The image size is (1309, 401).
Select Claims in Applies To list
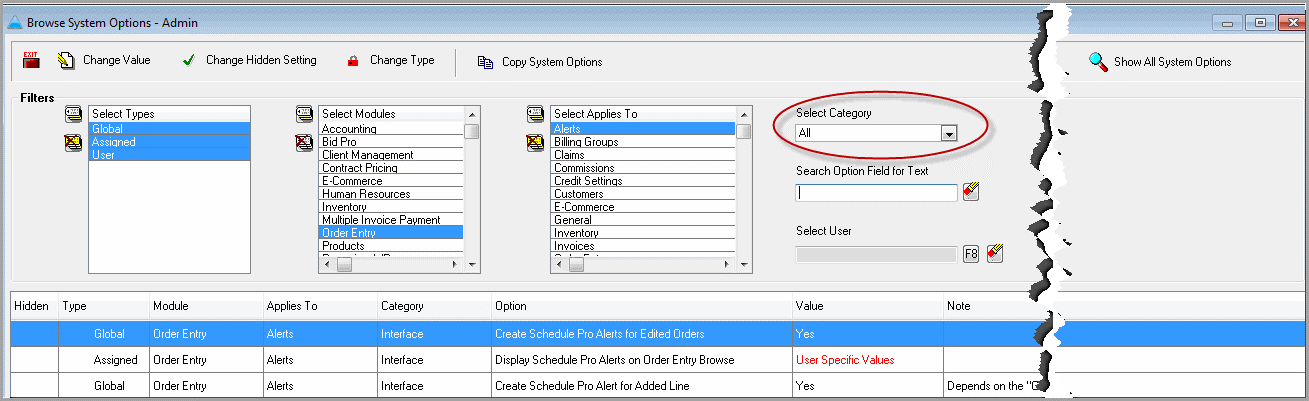click(x=643, y=155)
